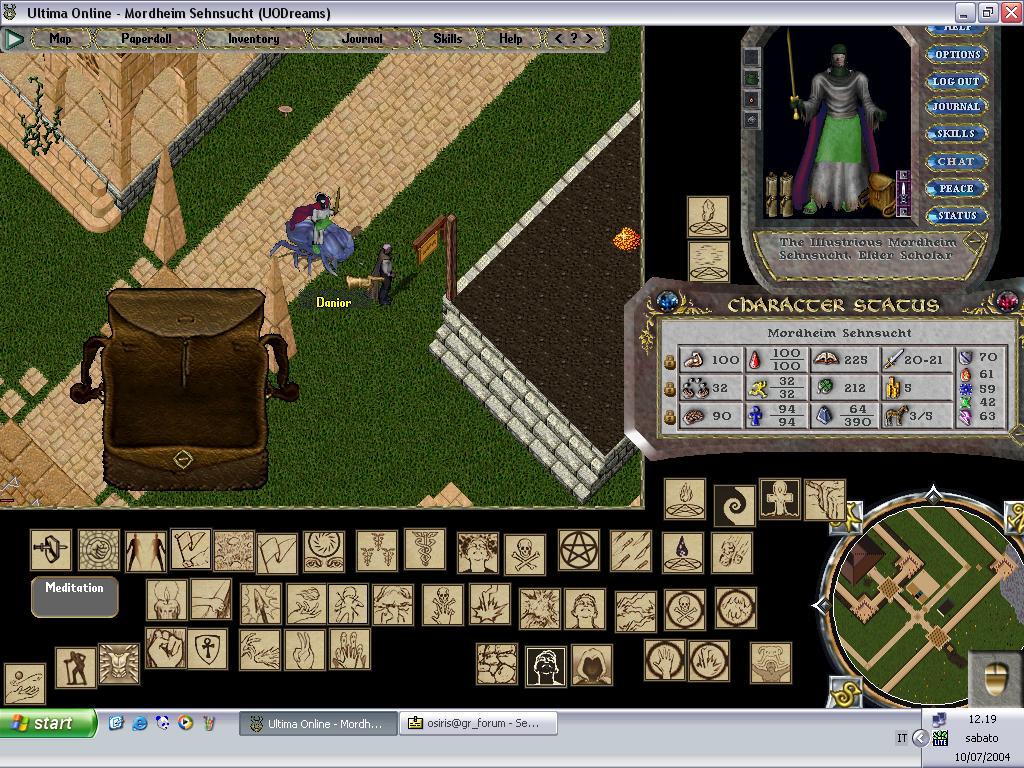
Task: Open JOURNAL from the paperdoll buttons
Action: (x=957, y=106)
